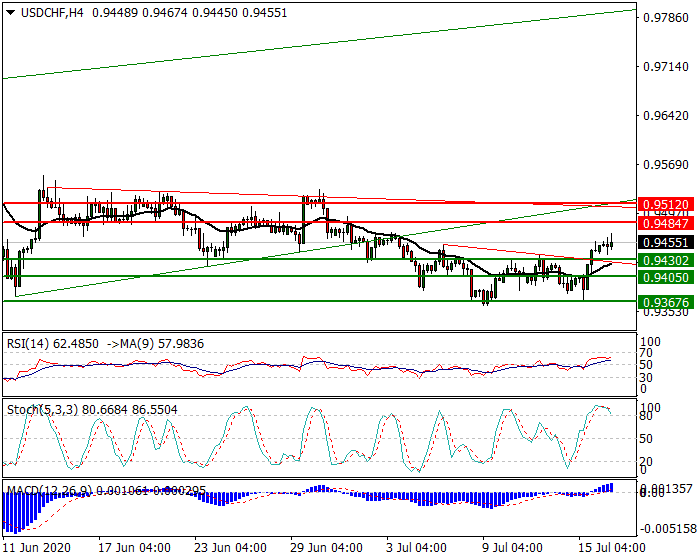Screen dimensions: 700x560
Task: Select the USDCHF,H4 chart title text
Action: point(52,13)
